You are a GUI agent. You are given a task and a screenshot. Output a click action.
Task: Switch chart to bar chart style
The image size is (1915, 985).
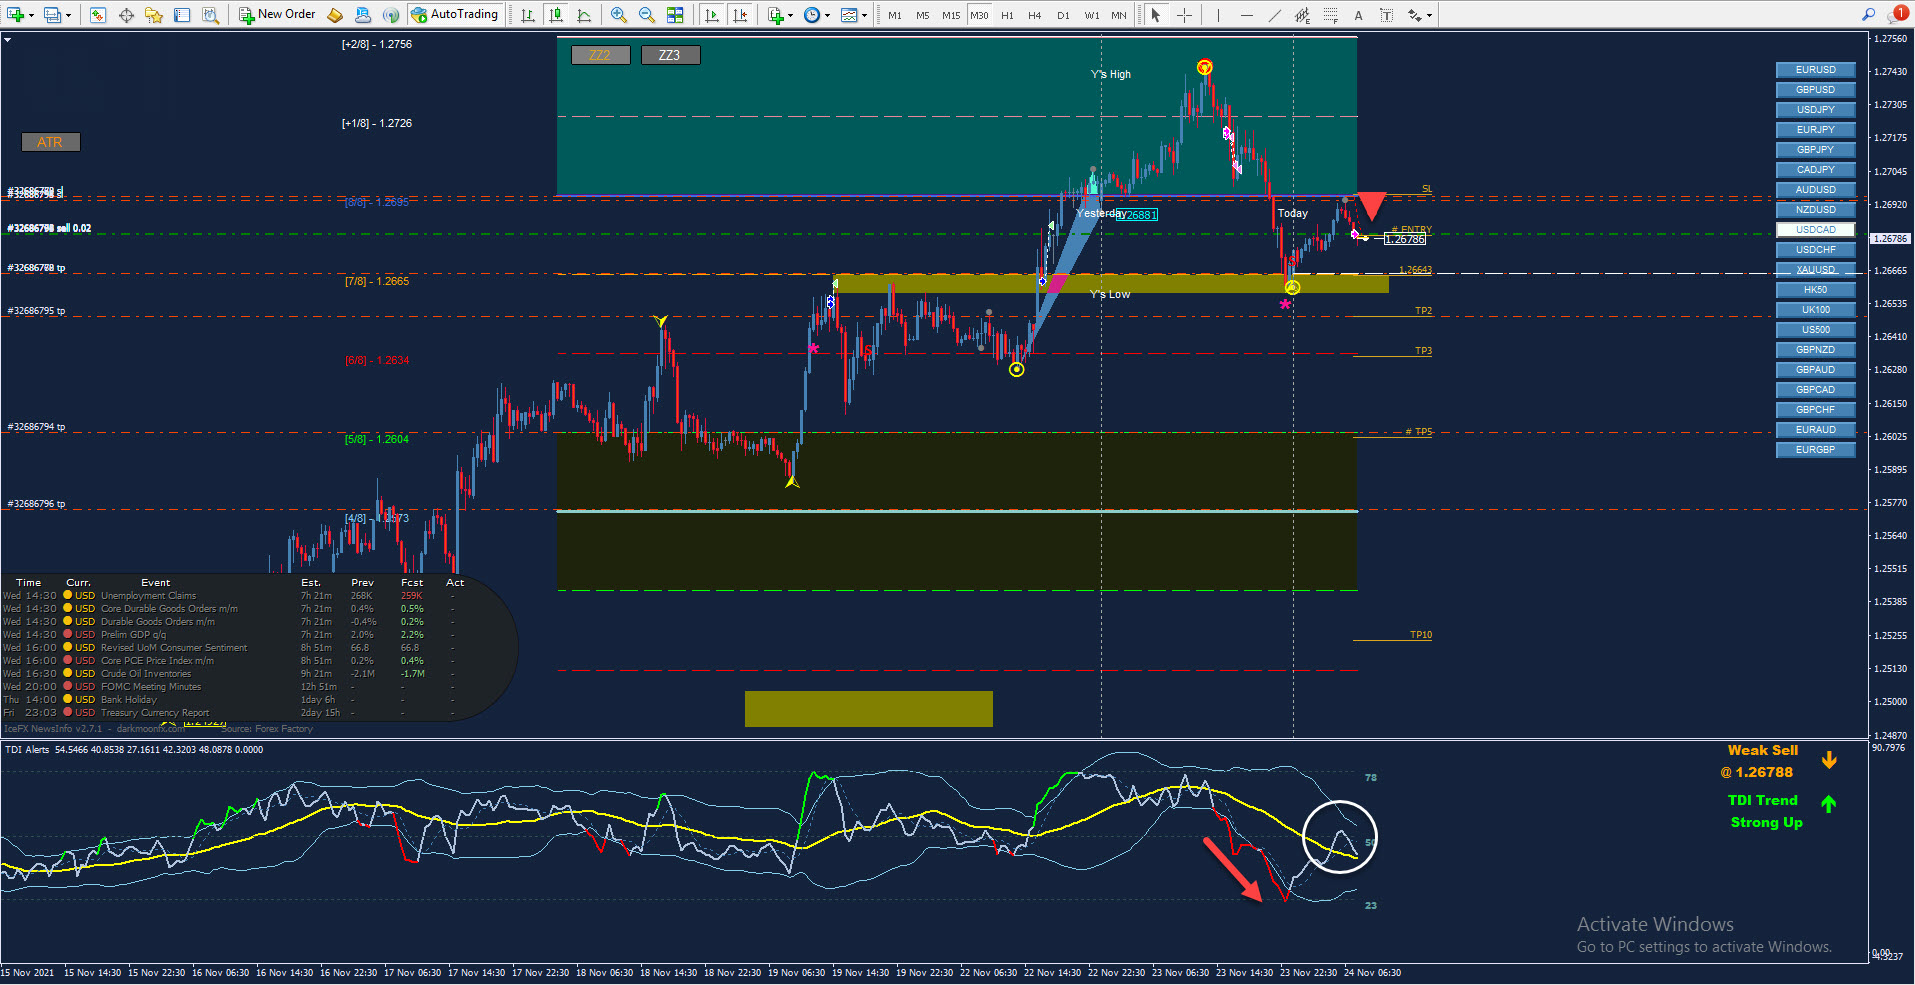527,15
